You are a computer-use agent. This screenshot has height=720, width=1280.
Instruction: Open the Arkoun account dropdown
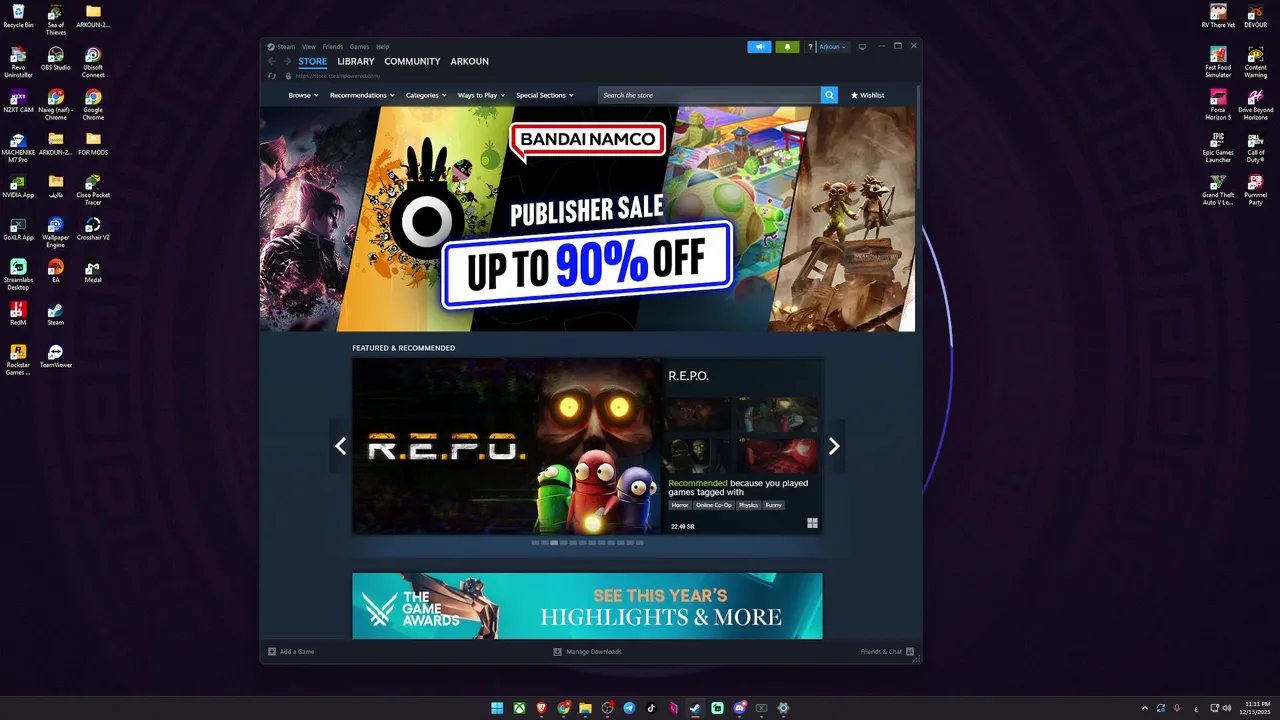pyautogui.click(x=833, y=47)
